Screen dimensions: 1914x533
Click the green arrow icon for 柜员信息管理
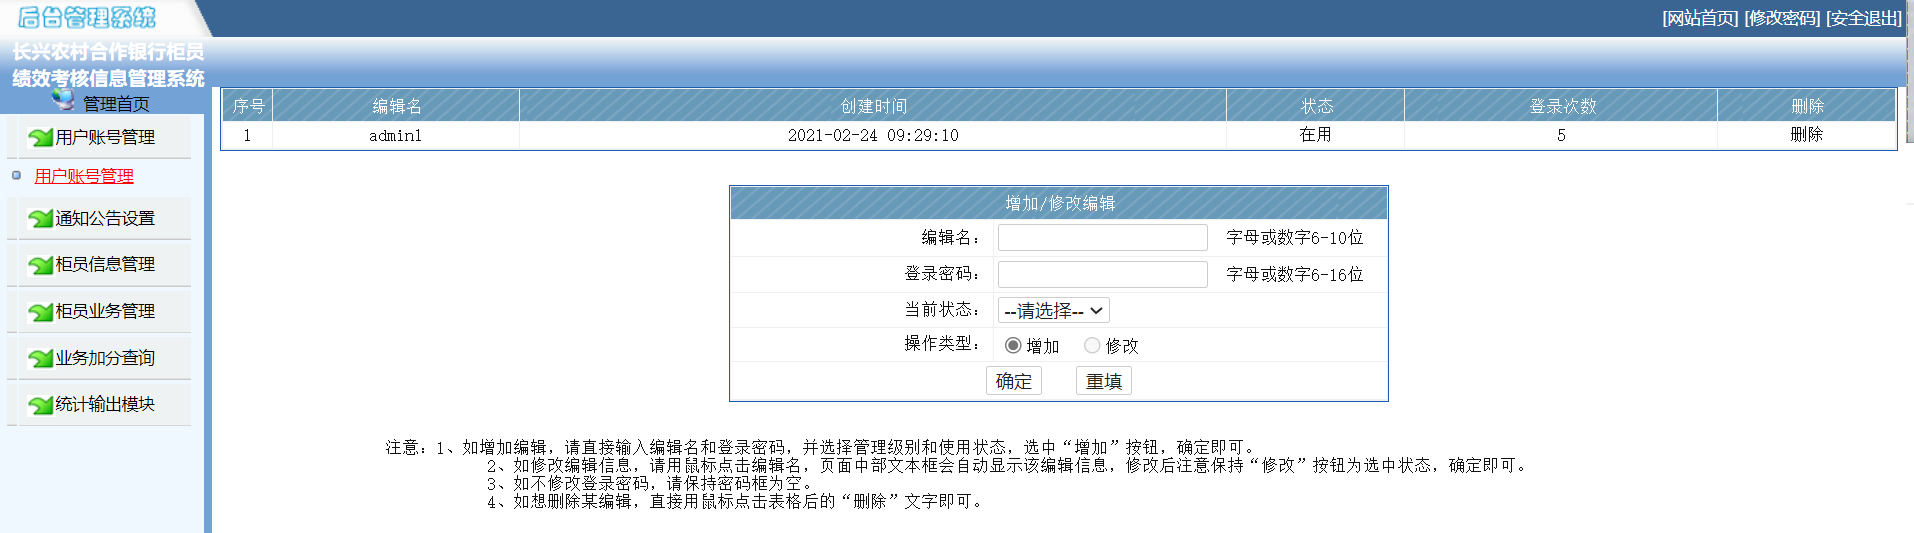pyautogui.click(x=41, y=265)
